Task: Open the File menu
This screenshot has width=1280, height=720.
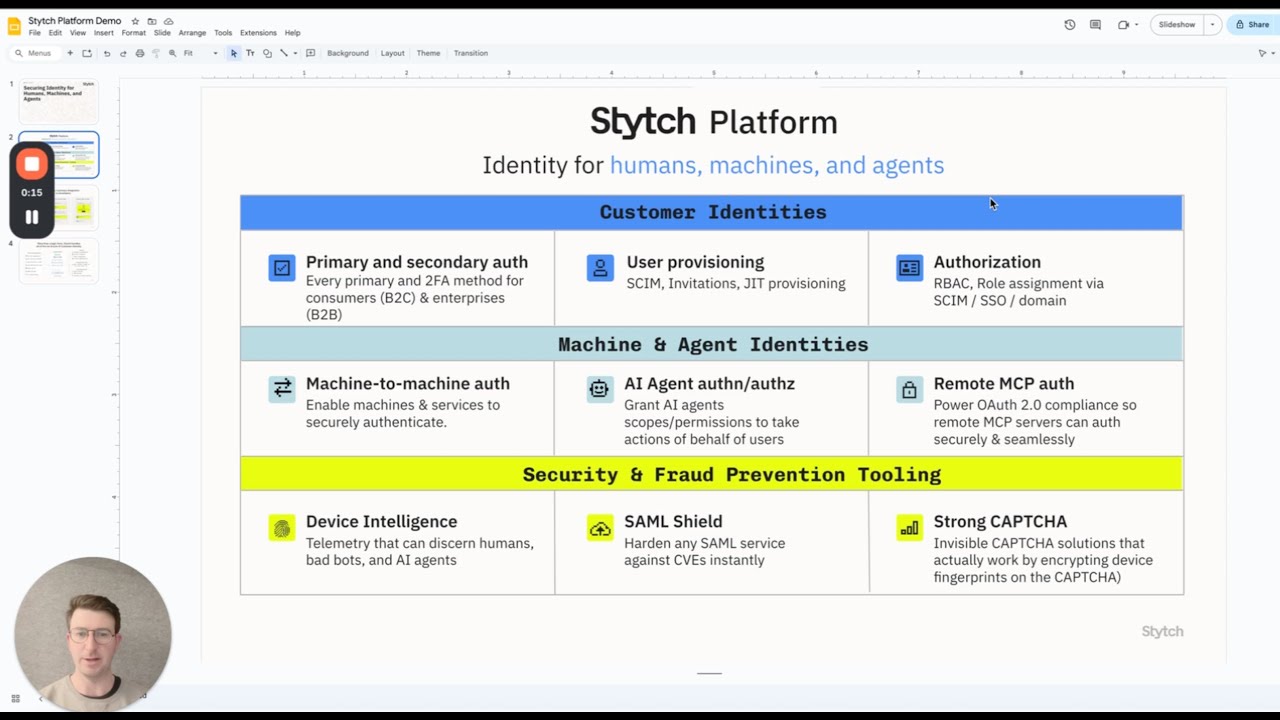Action: [35, 33]
